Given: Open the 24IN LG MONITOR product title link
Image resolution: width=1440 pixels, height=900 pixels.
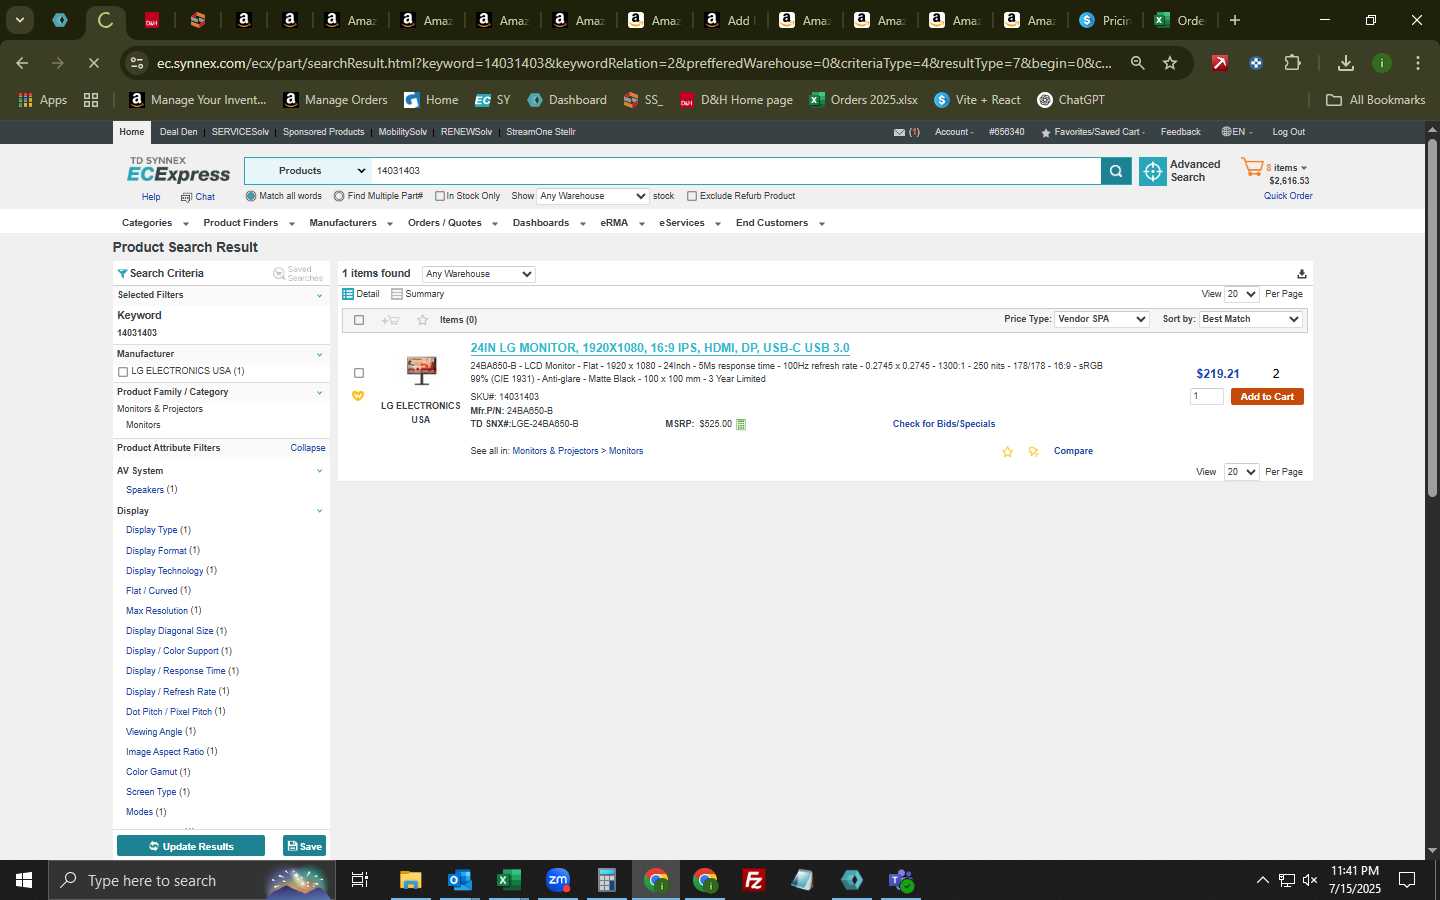Looking at the screenshot, I should (660, 348).
